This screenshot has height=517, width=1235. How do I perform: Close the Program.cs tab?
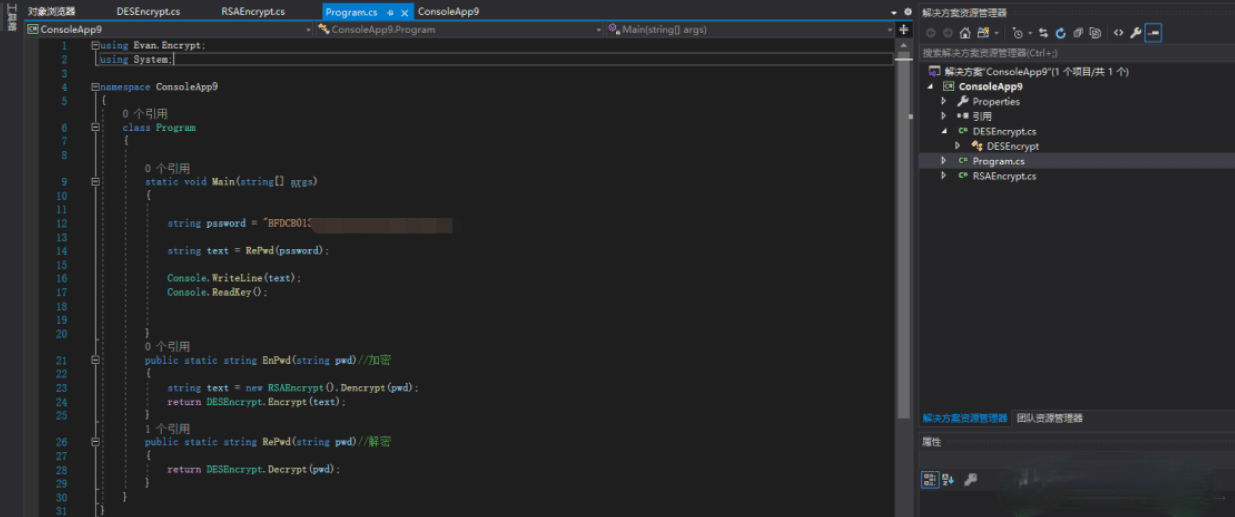[x=405, y=12]
